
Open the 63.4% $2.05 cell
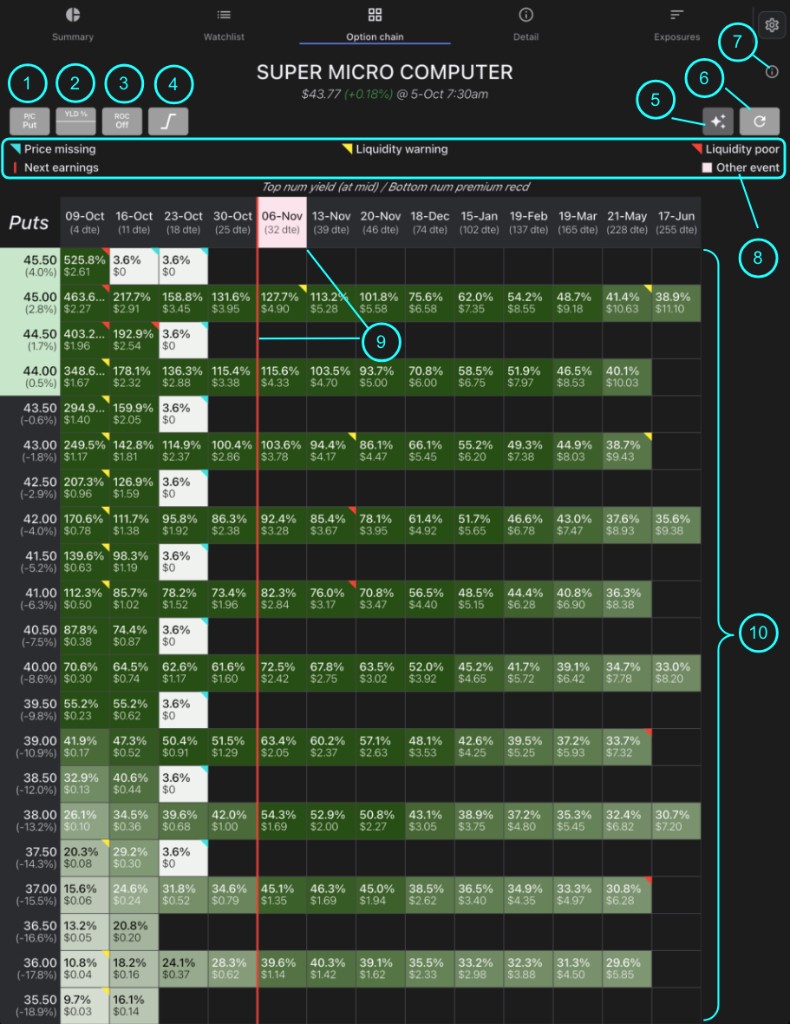(x=282, y=746)
